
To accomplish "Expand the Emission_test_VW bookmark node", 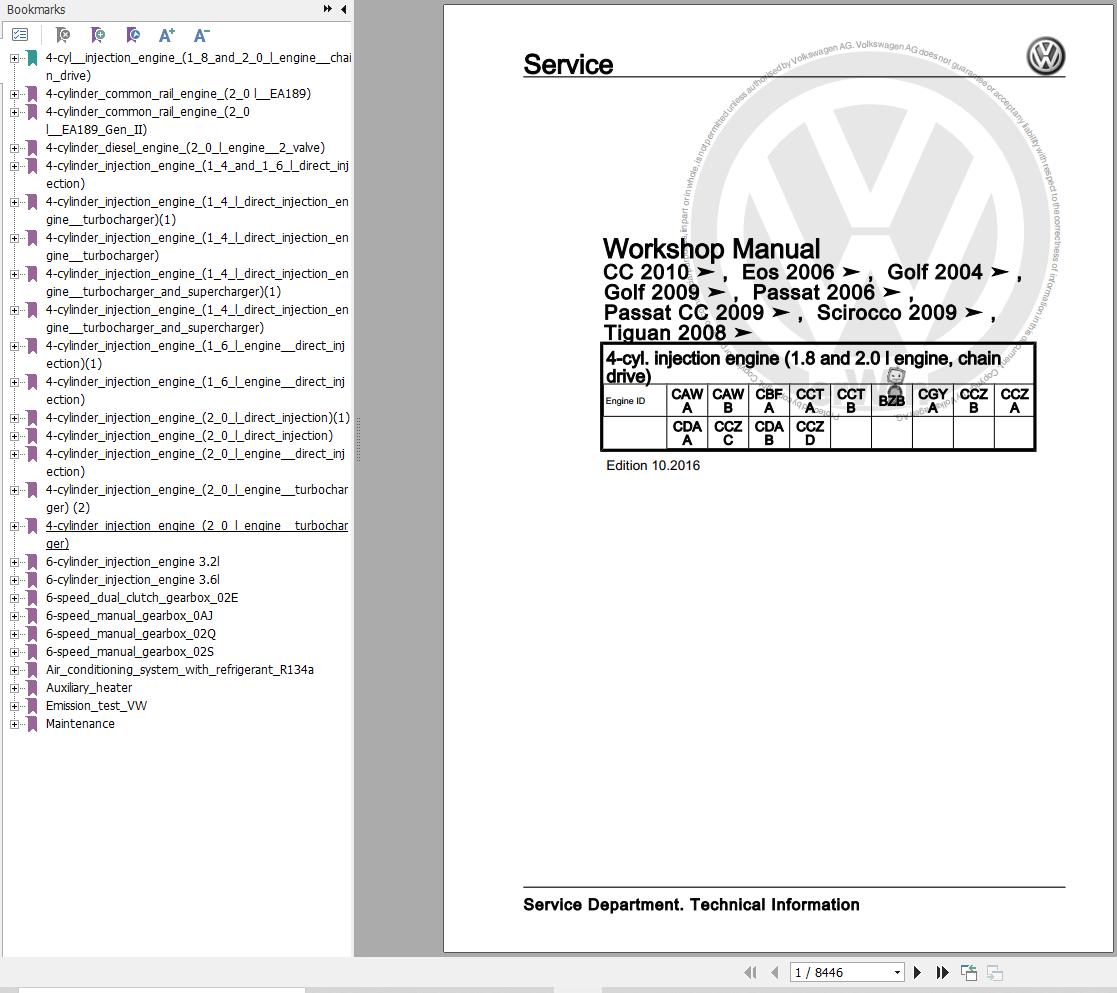I will point(14,706).
